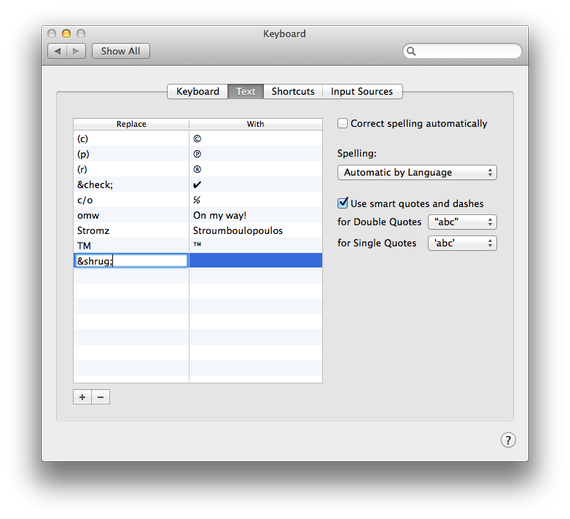Image resolution: width=570 pixels, height=519 pixels.
Task: Select the Stromz replacement row
Action: pyautogui.click(x=198, y=230)
